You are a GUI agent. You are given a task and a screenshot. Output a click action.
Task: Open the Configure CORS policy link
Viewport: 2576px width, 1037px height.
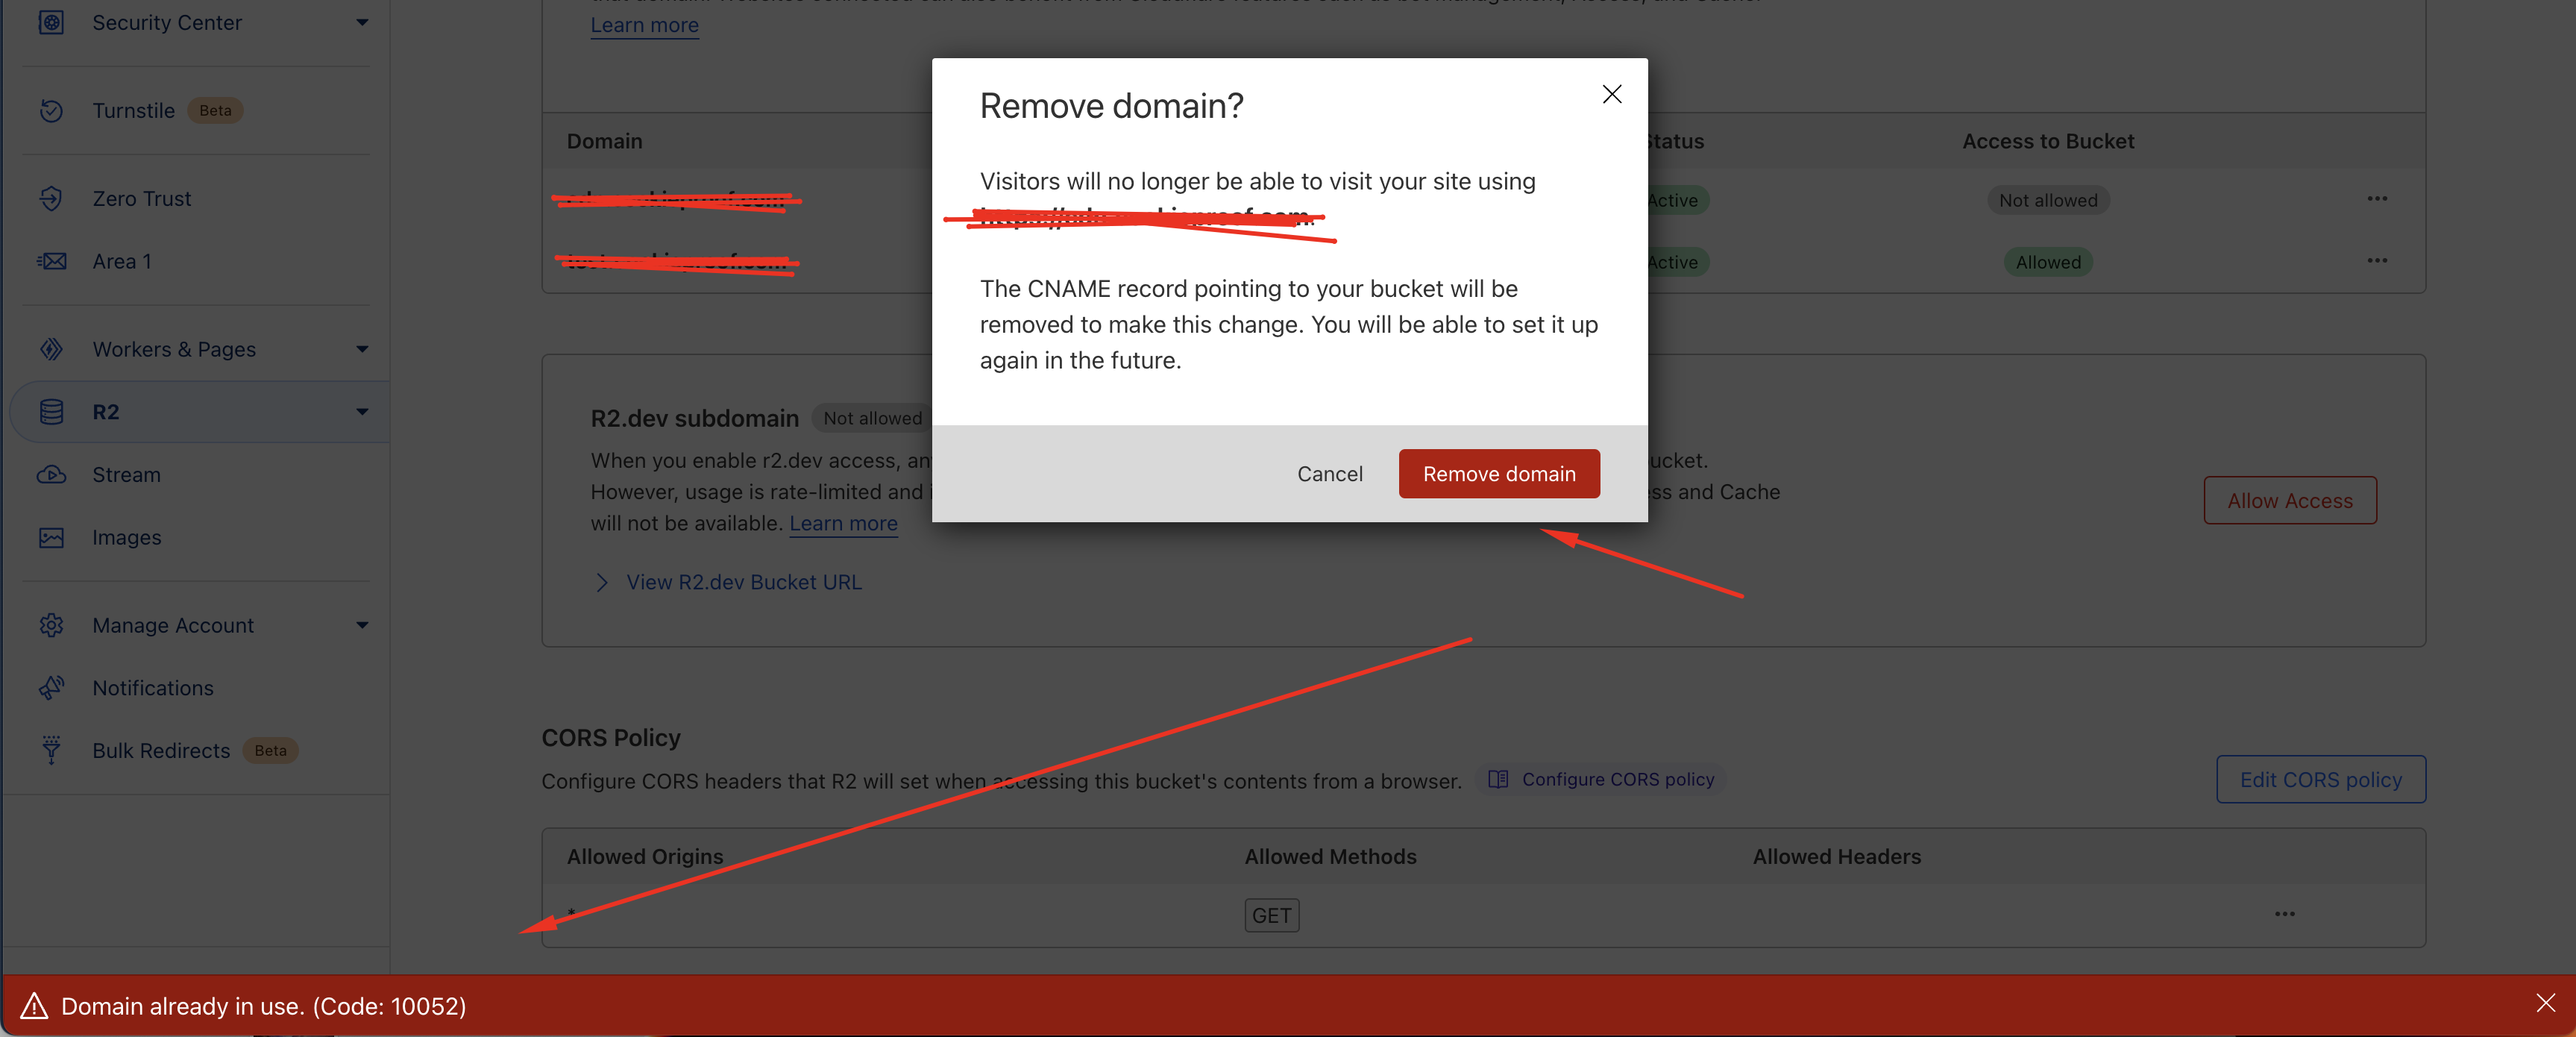pyautogui.click(x=1617, y=779)
